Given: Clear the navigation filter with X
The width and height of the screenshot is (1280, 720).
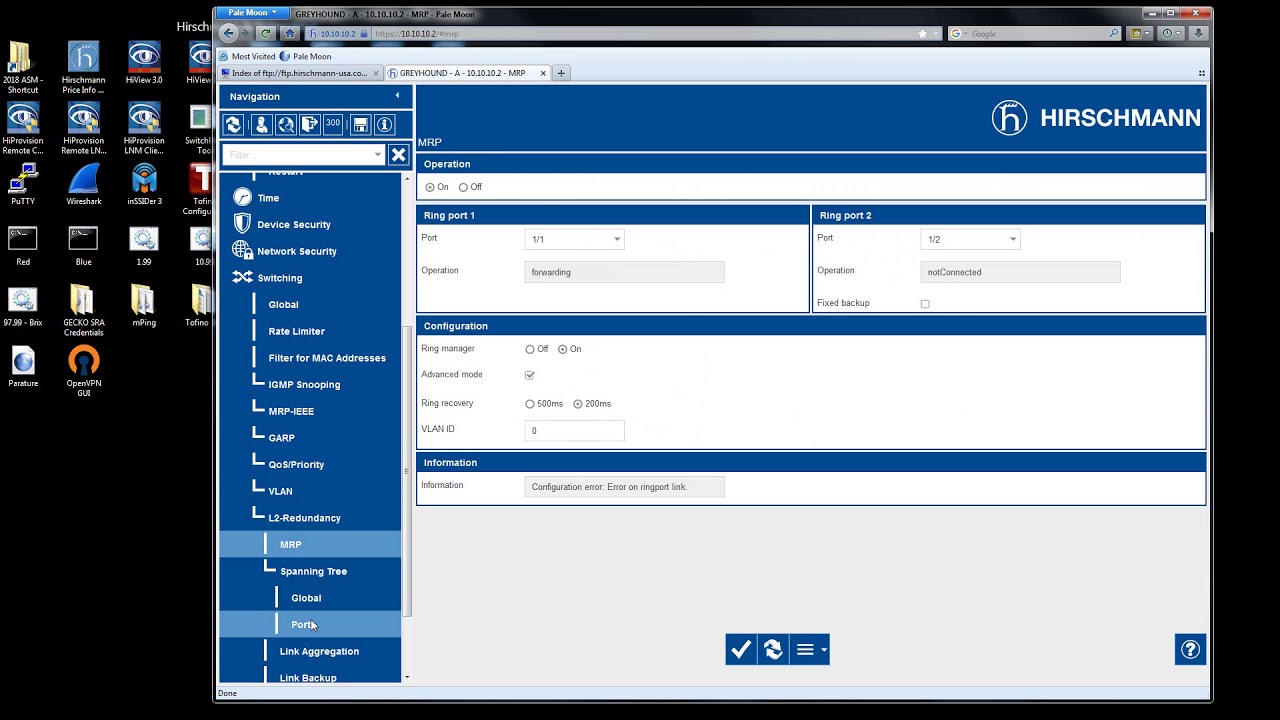Looking at the screenshot, I should (398, 155).
